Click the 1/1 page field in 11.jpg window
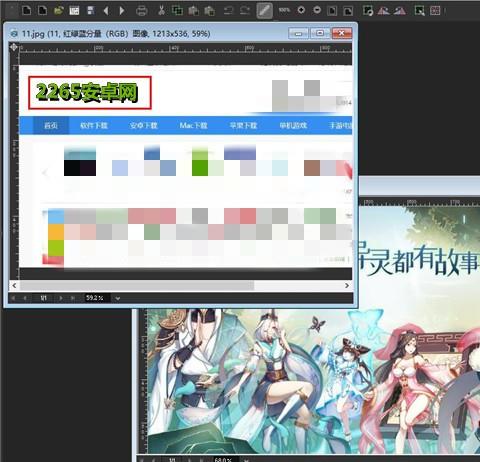This screenshot has height=462, width=480. coord(44,298)
